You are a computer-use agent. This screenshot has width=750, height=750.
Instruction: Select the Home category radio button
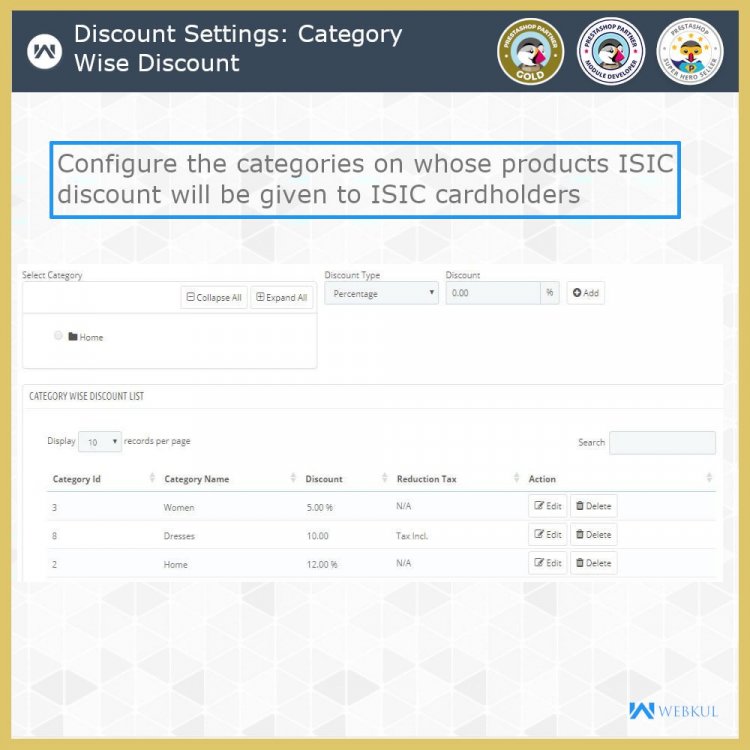coord(58,335)
